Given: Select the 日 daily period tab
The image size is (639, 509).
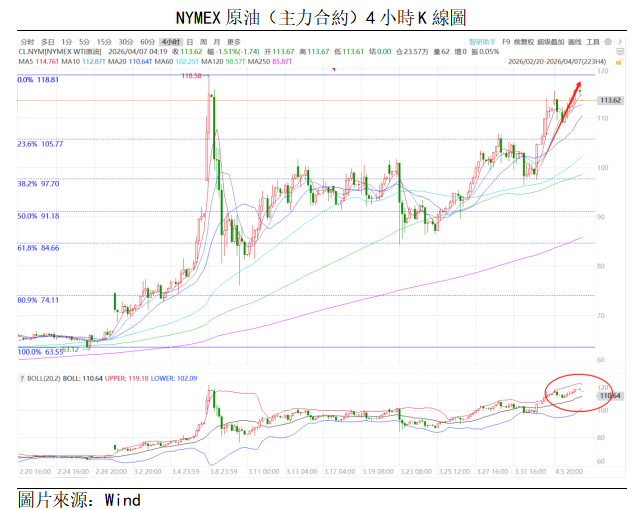Looking at the screenshot, I should 190,42.
